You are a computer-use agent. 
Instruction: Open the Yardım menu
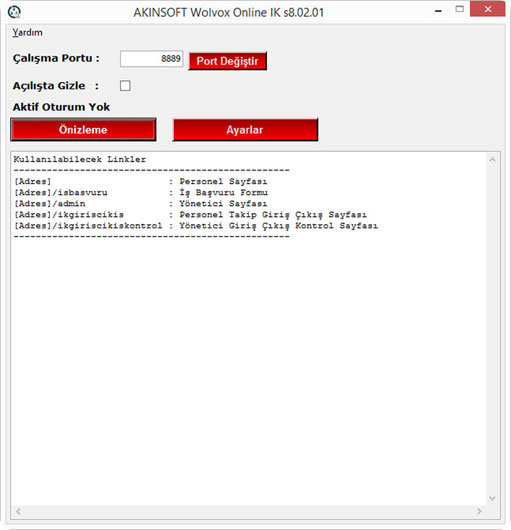point(27,32)
